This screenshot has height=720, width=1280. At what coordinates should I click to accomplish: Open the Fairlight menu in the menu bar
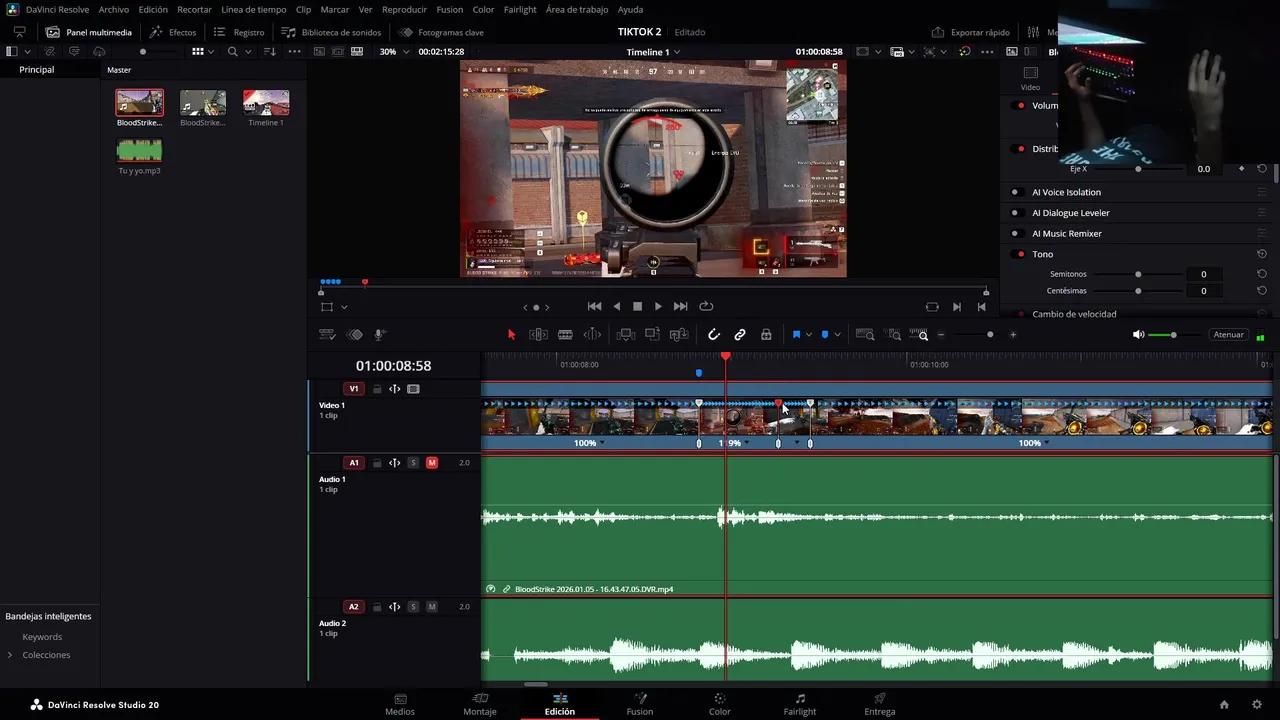tap(520, 9)
